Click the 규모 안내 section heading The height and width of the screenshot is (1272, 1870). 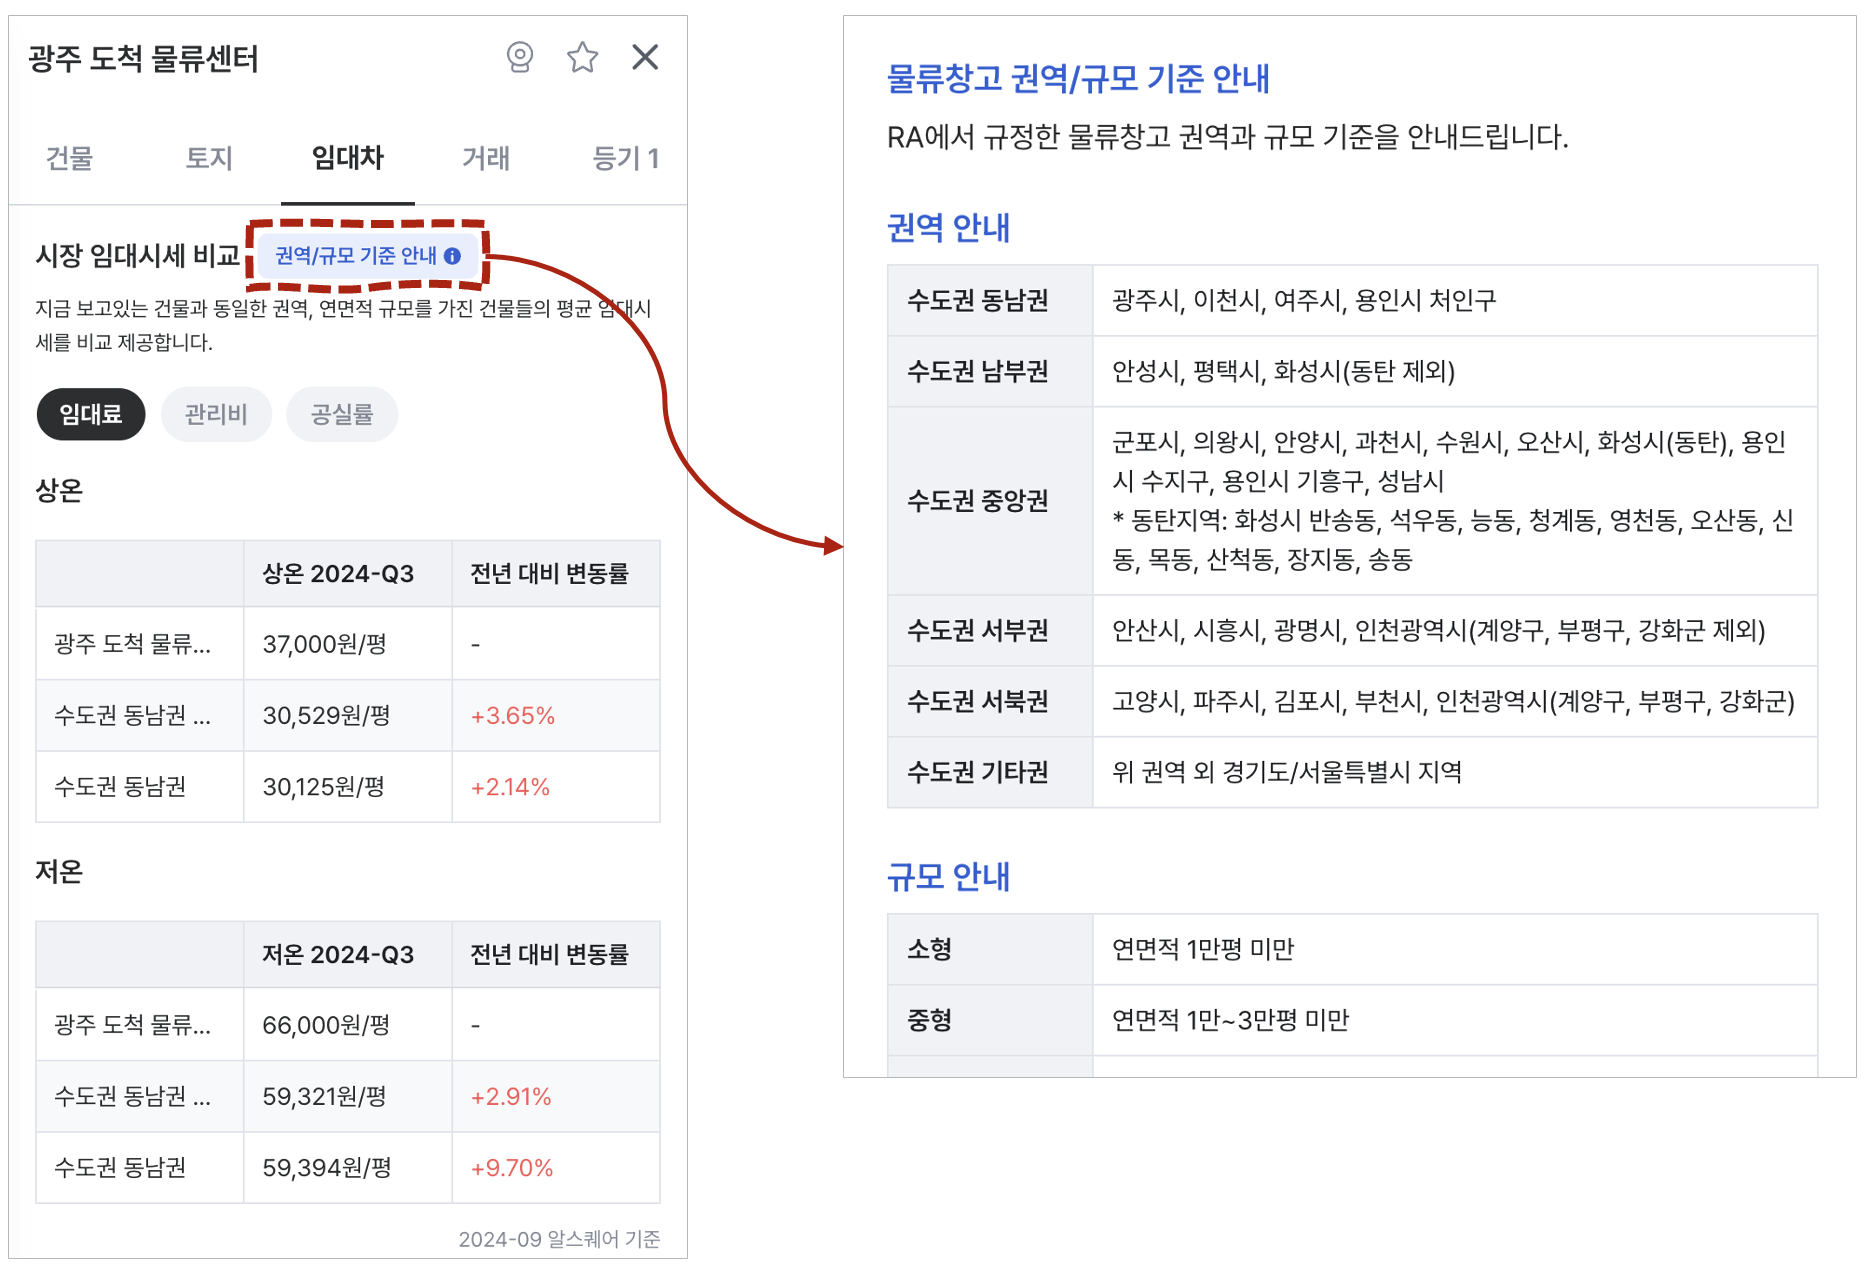(x=949, y=877)
